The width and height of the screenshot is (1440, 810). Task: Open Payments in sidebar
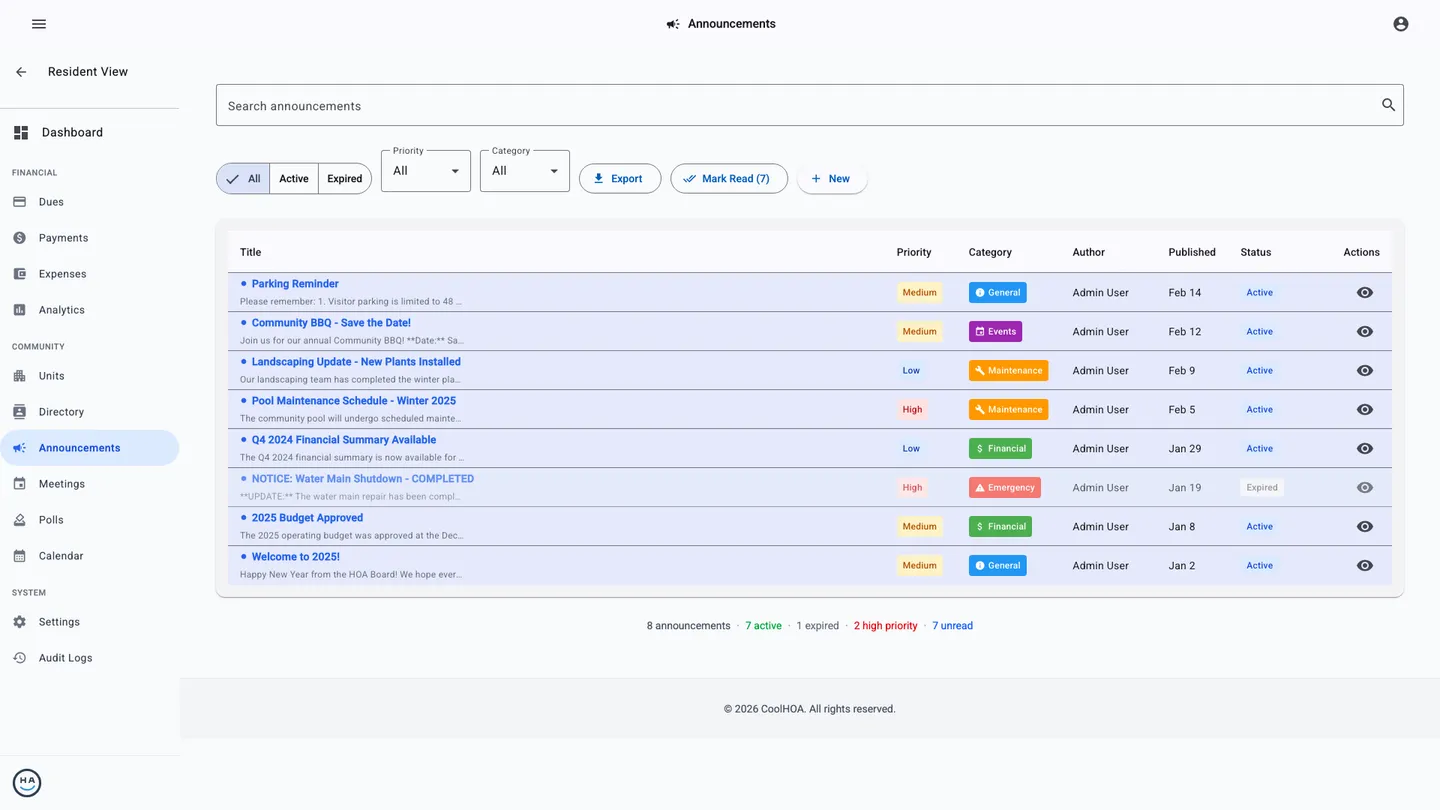(x=90, y=238)
